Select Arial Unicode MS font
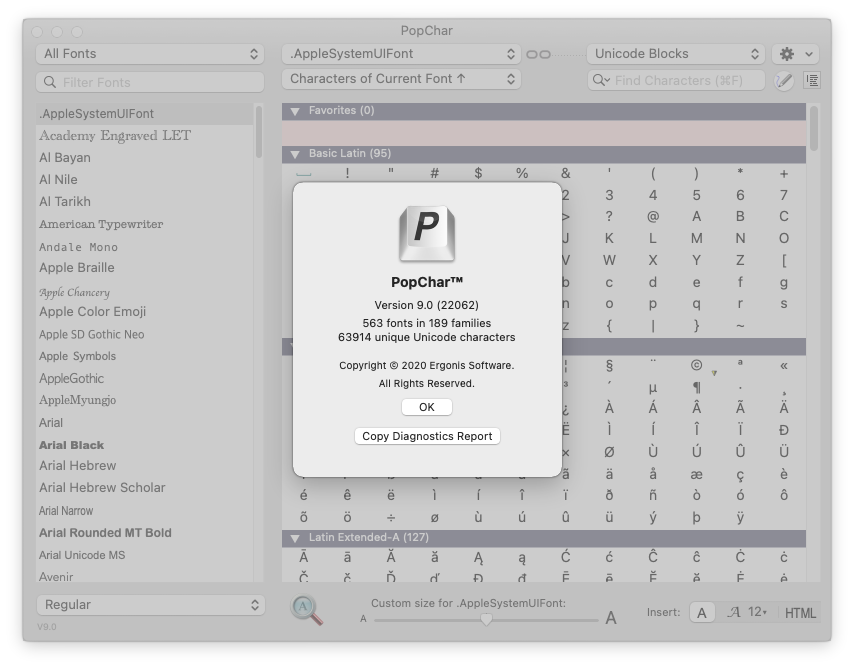Screen dimensions: 854x668 (x=144, y=555)
